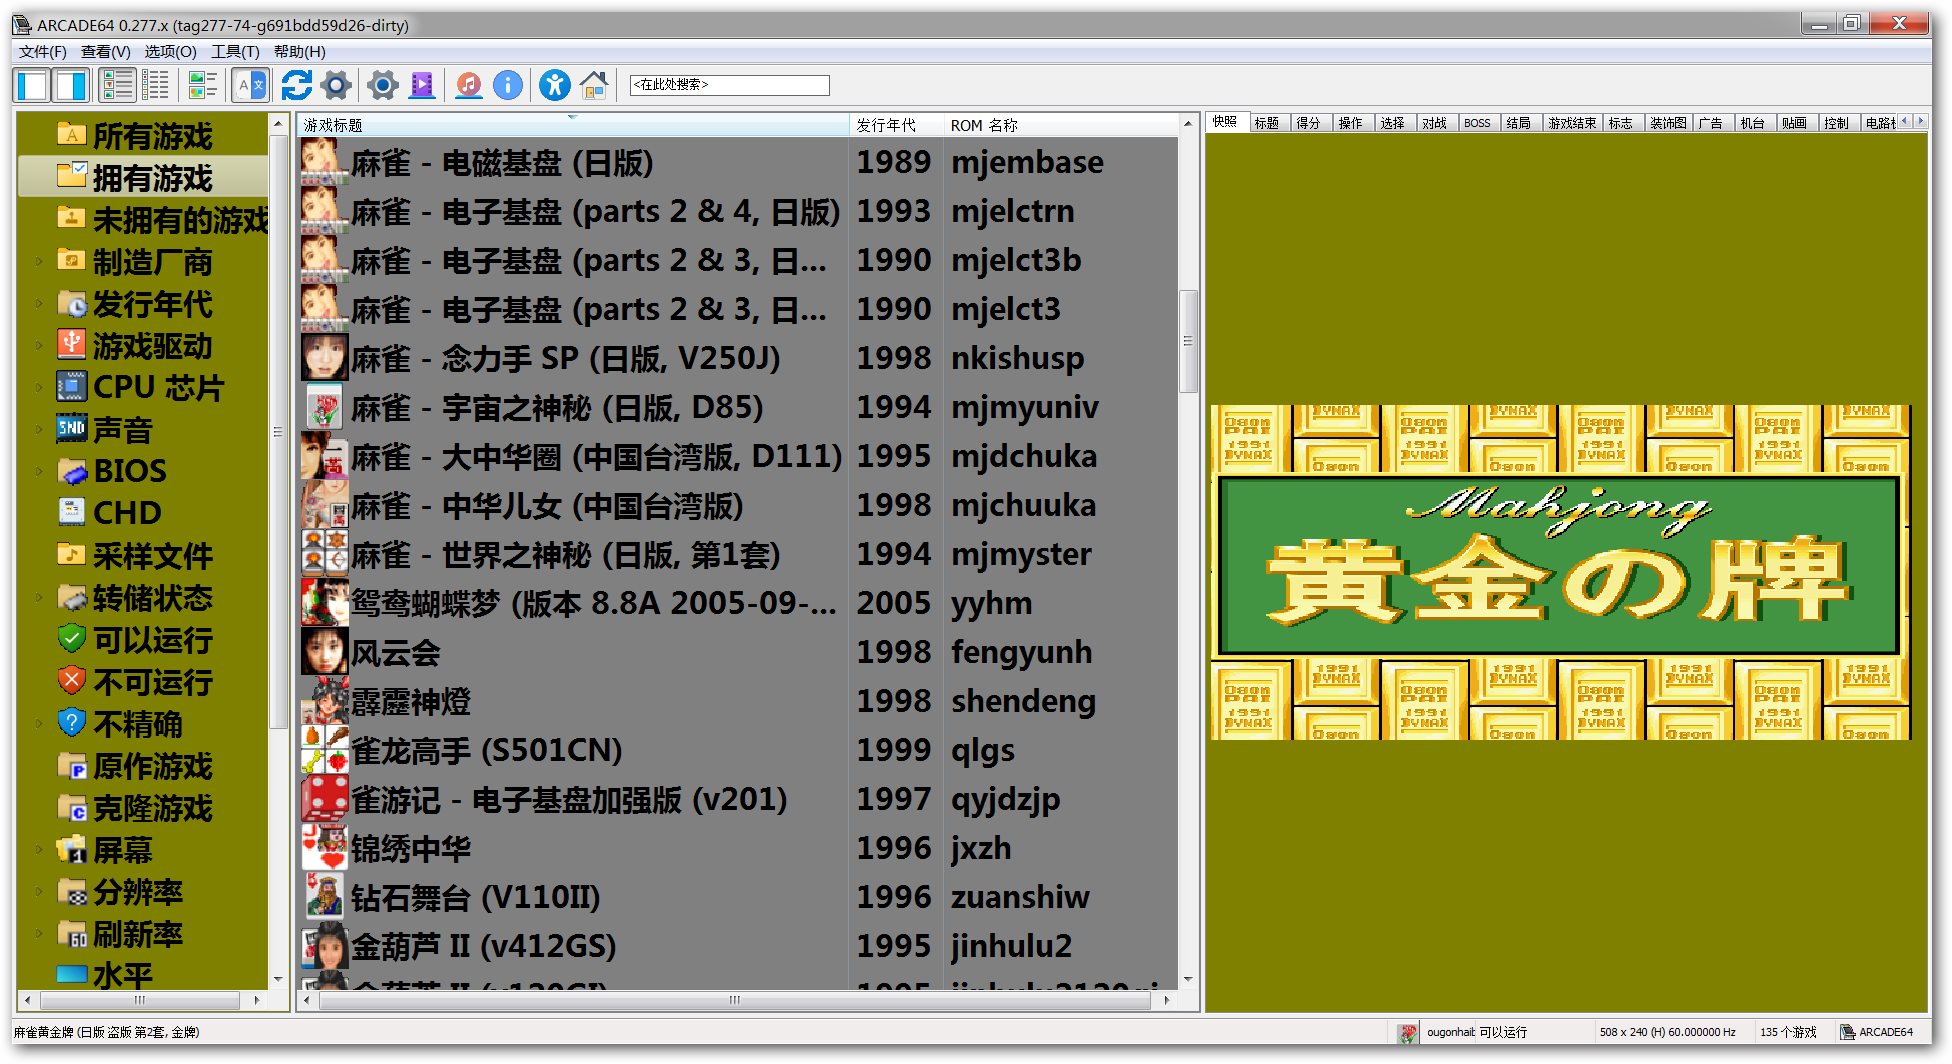
Task: Click the game icon for 鸳鸯蝴蝶梦
Action: [325, 603]
